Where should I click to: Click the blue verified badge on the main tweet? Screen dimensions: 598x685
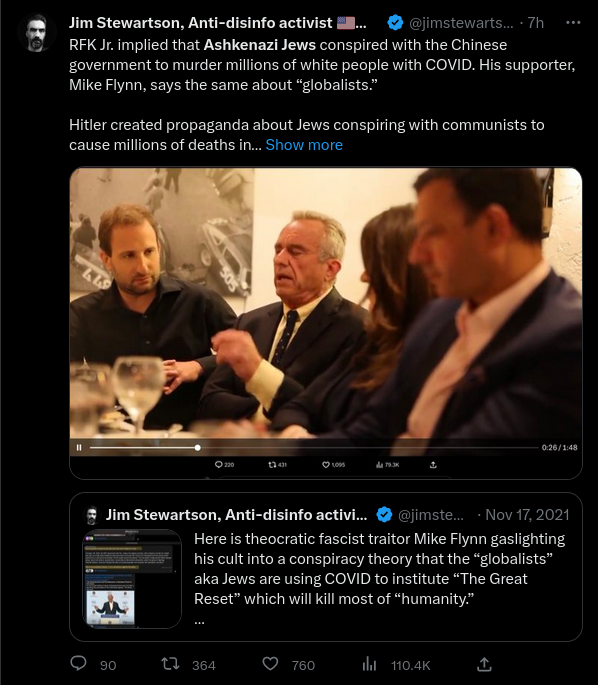point(395,23)
